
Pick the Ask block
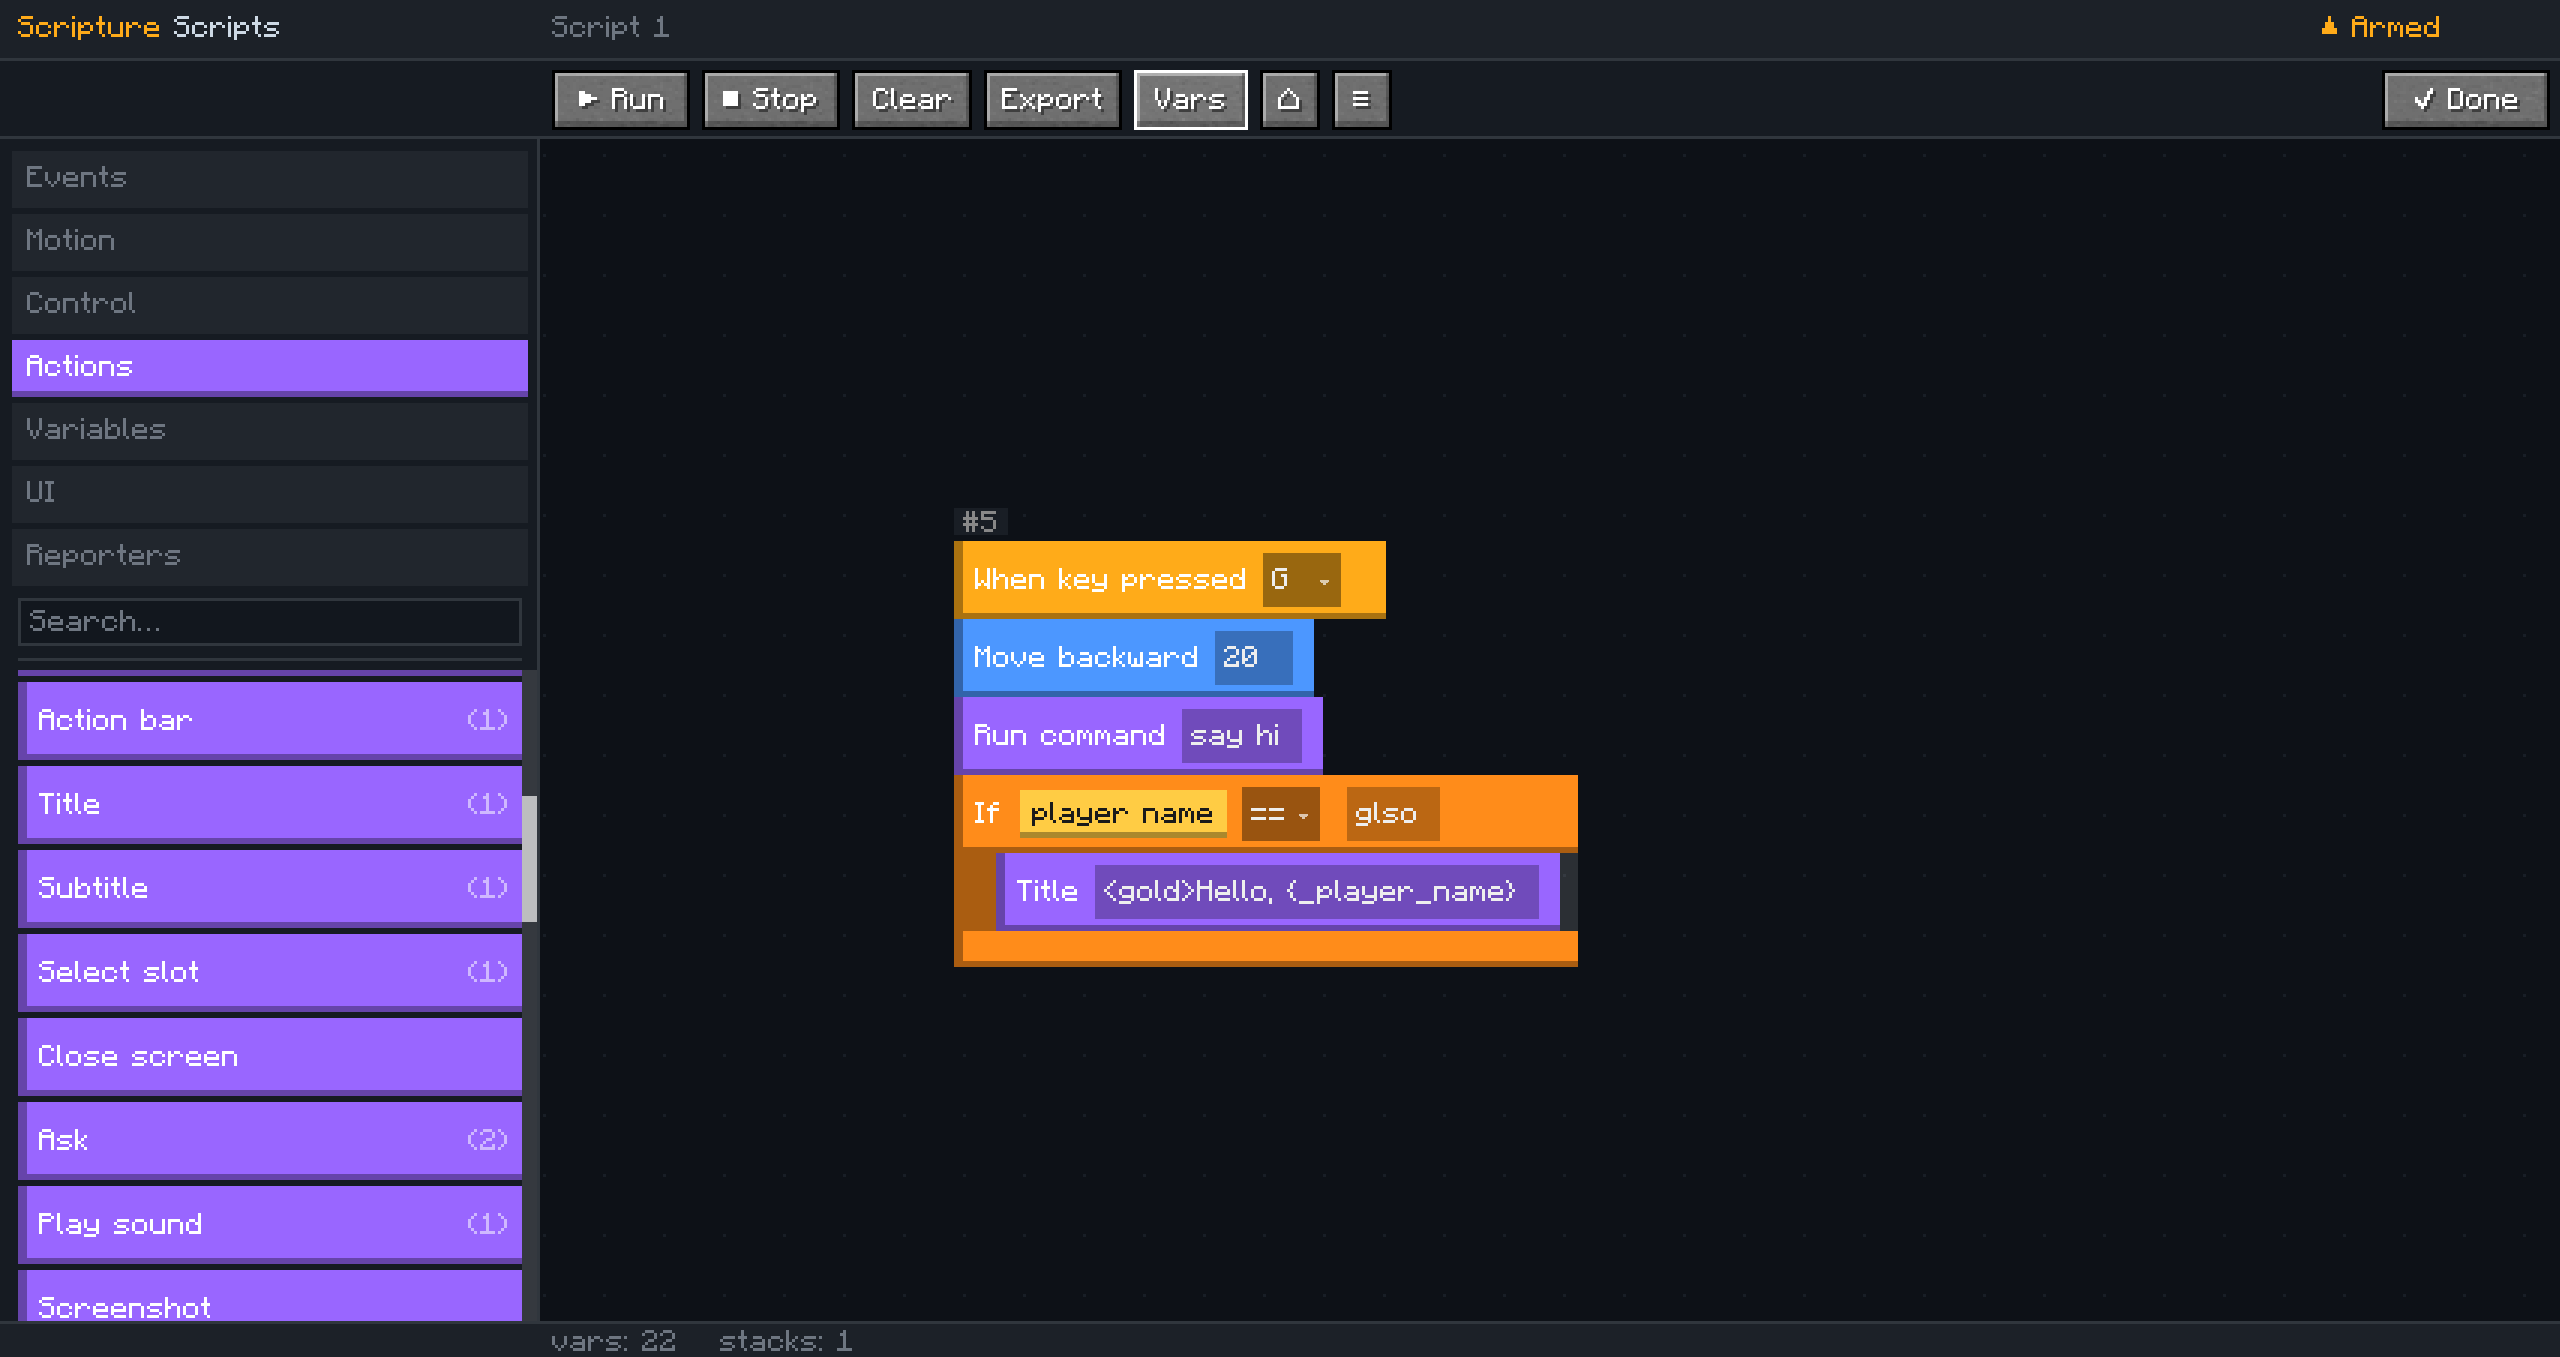[270, 1140]
